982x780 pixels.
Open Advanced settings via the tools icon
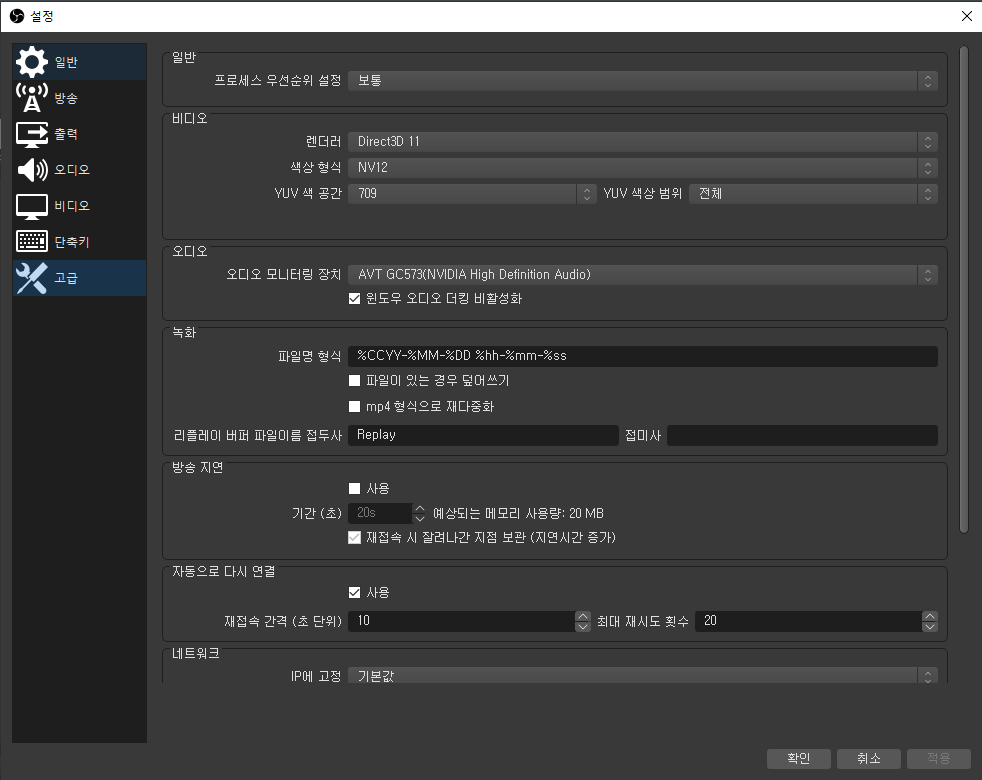[31, 278]
